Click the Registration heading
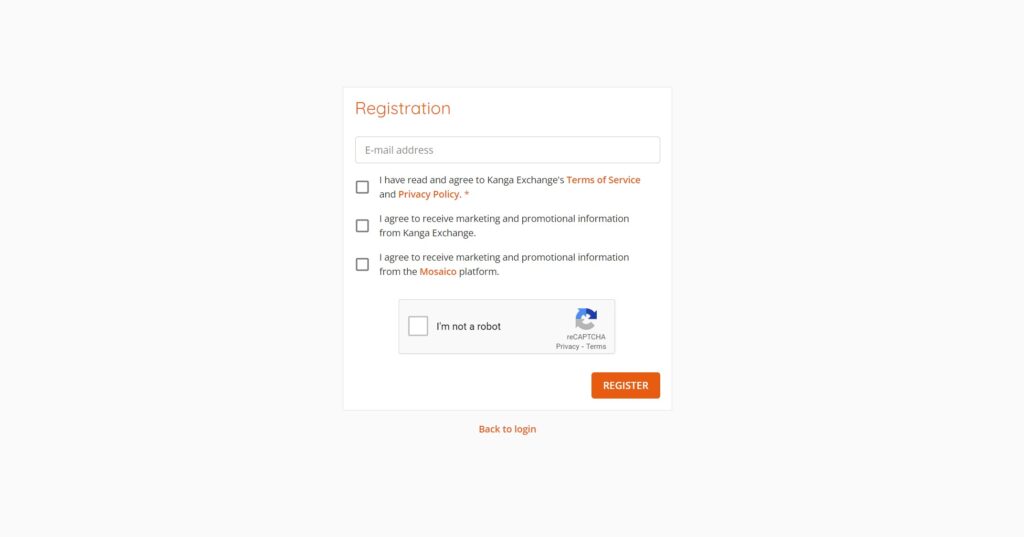 click(x=403, y=108)
